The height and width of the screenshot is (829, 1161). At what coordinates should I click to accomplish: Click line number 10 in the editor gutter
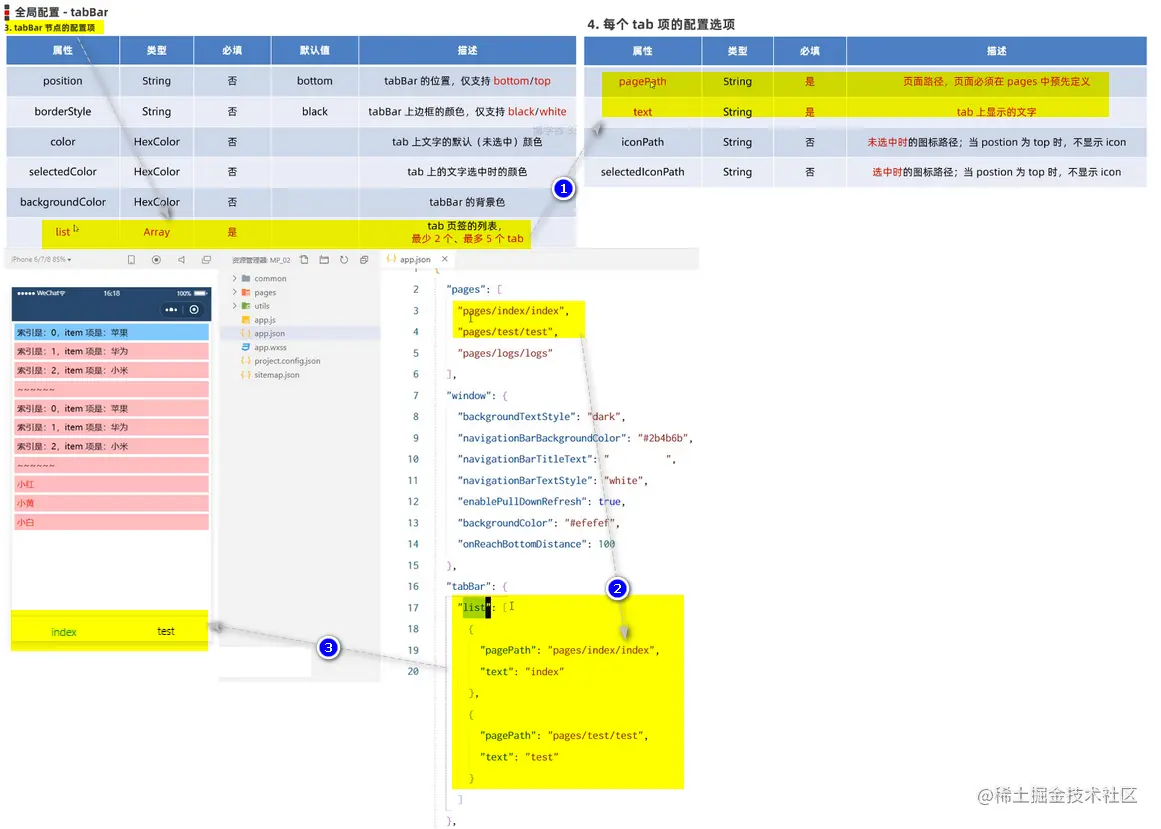coord(413,460)
